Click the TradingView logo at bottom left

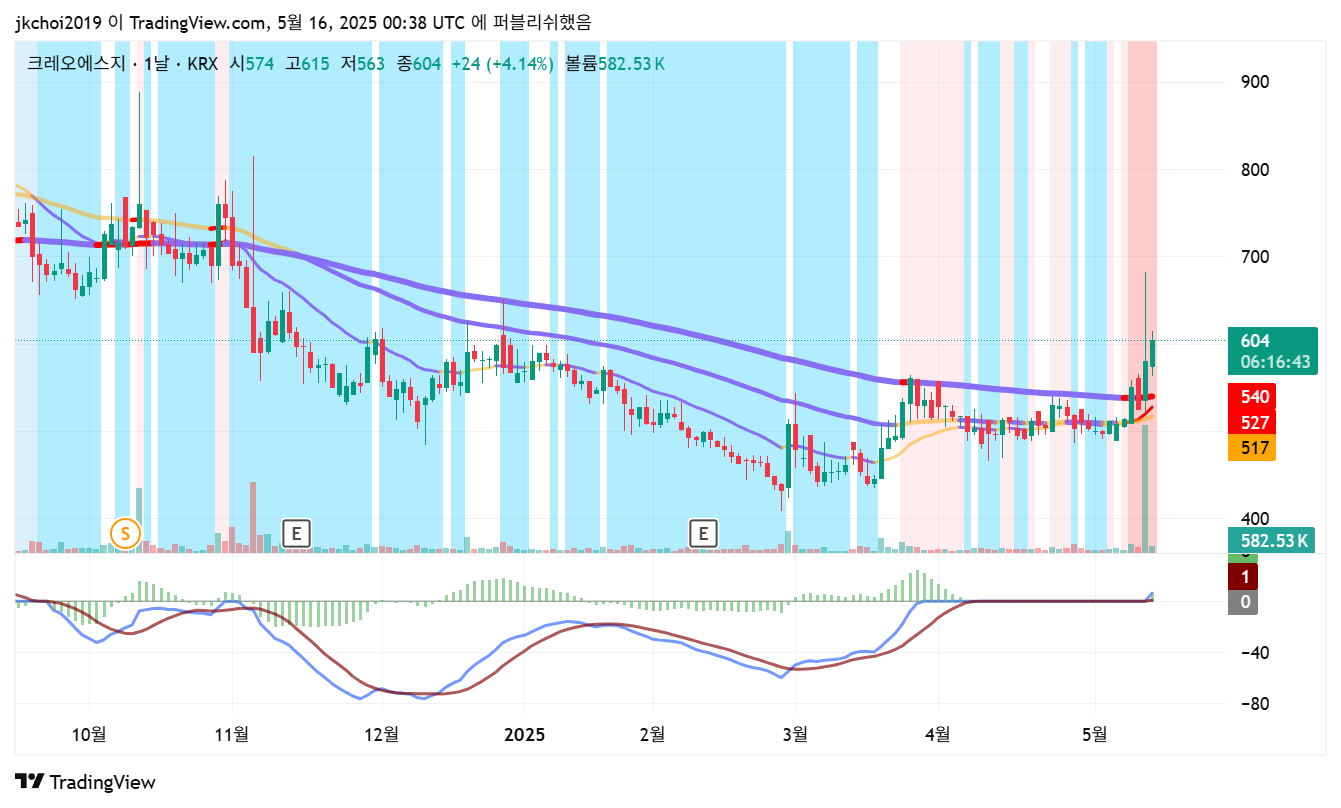pos(85,782)
